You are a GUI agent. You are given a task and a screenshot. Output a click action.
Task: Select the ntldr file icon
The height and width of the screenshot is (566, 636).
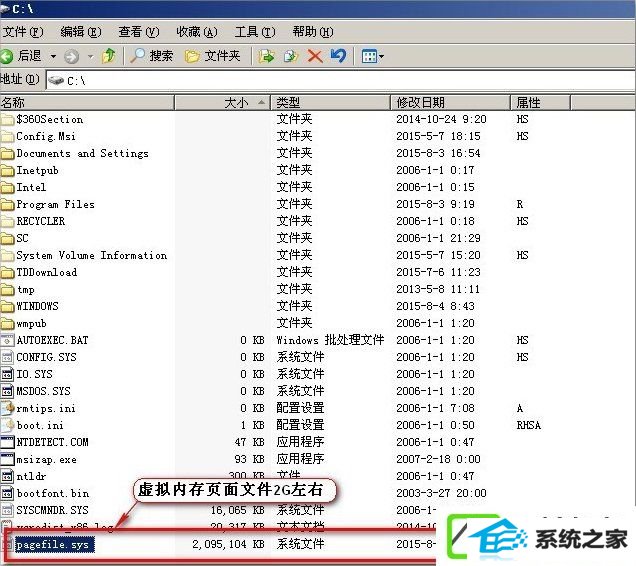pyautogui.click(x=7, y=476)
